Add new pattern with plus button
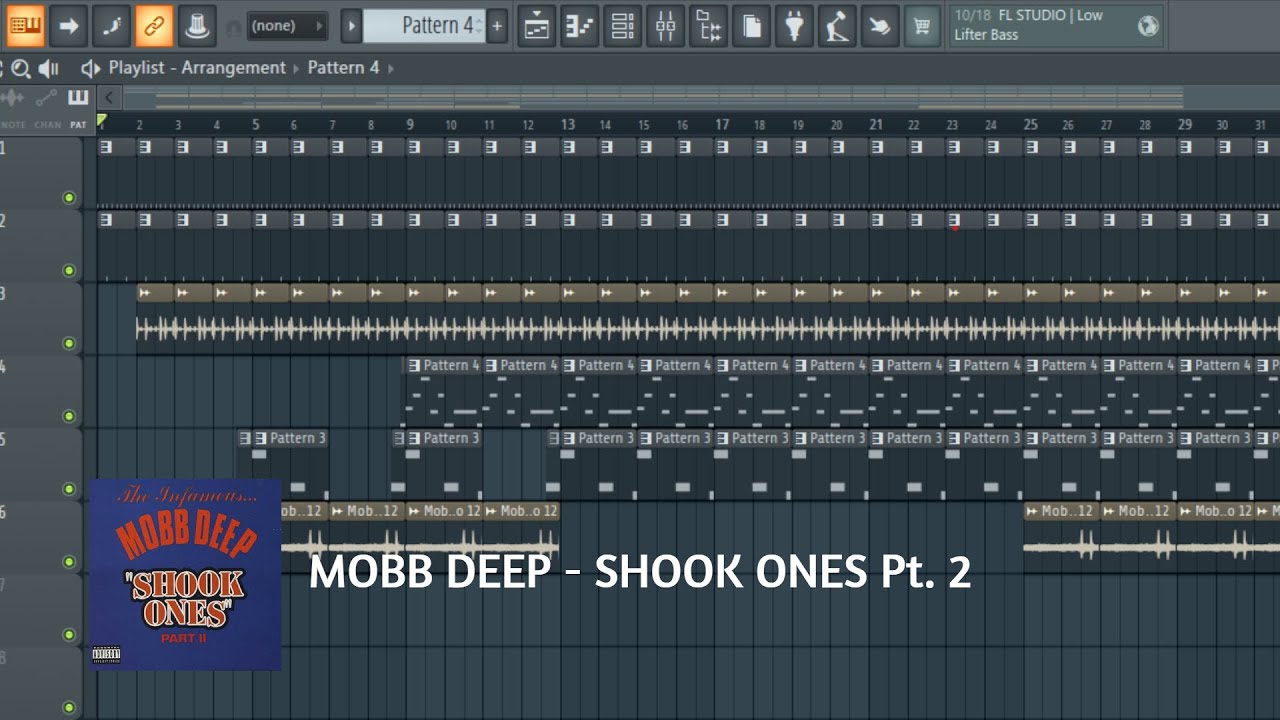 pos(497,25)
